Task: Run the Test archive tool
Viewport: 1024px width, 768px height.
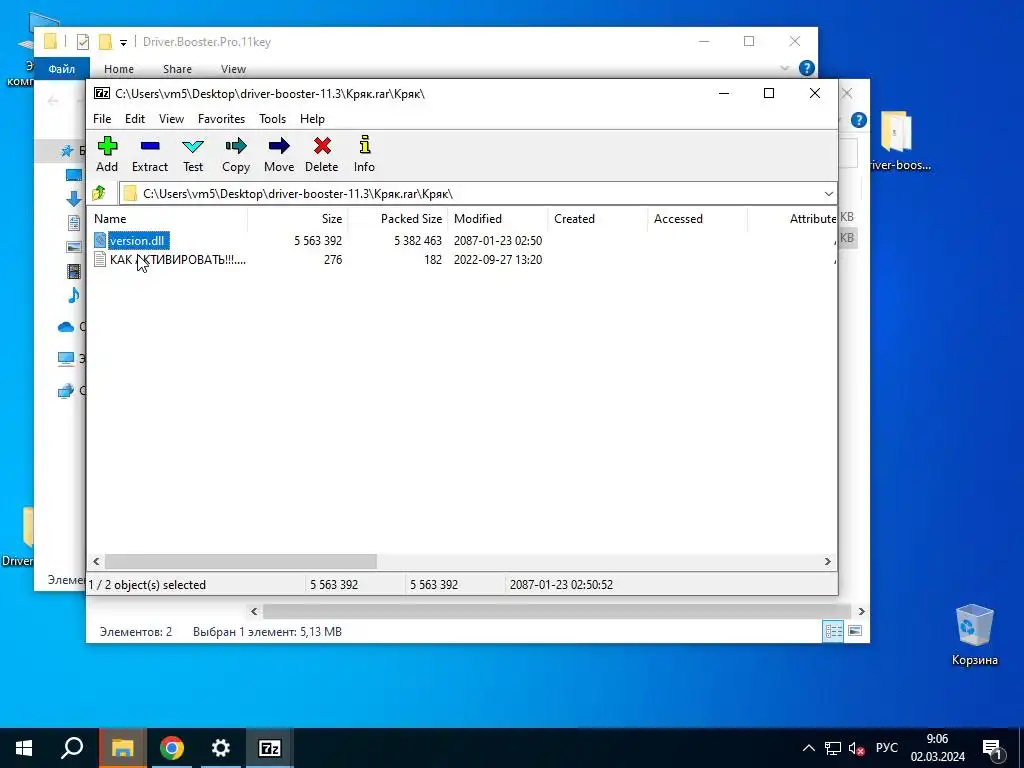Action: [x=193, y=154]
